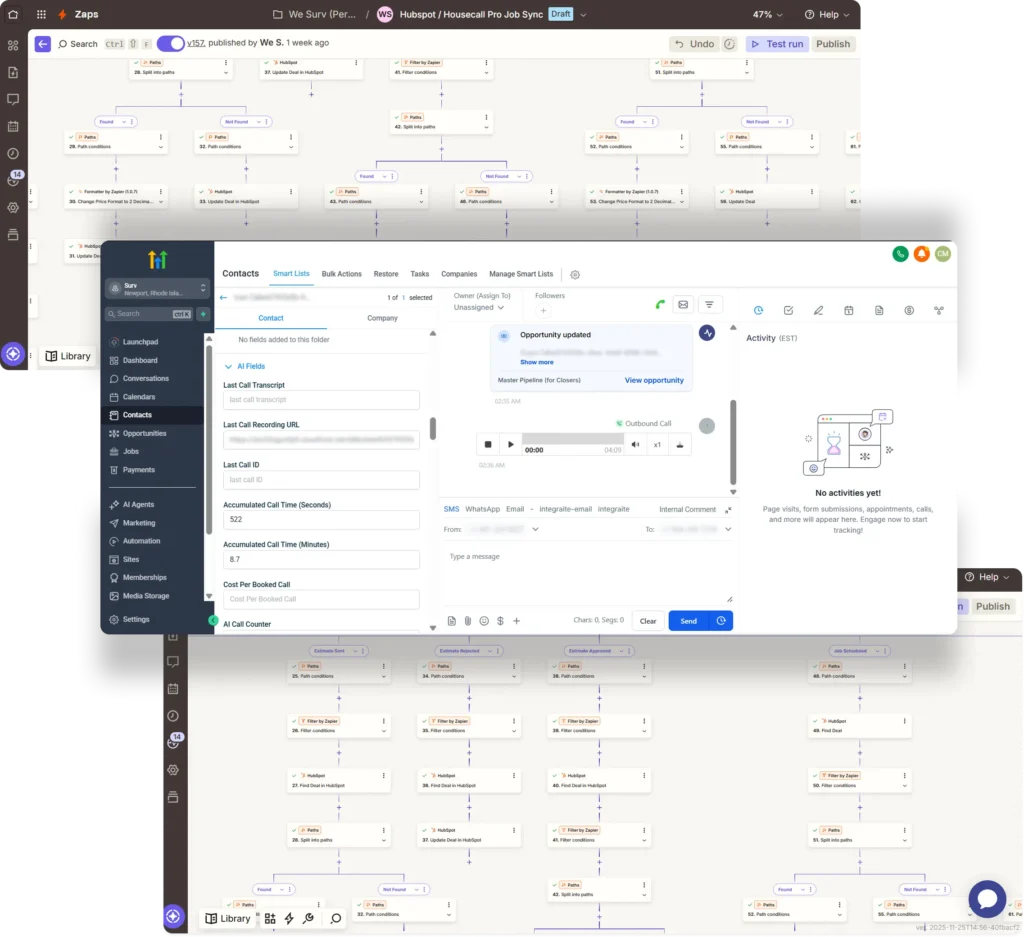Switch to the WhatsApp channel tab
Image resolution: width=1024 pixels, height=937 pixels.
point(483,509)
